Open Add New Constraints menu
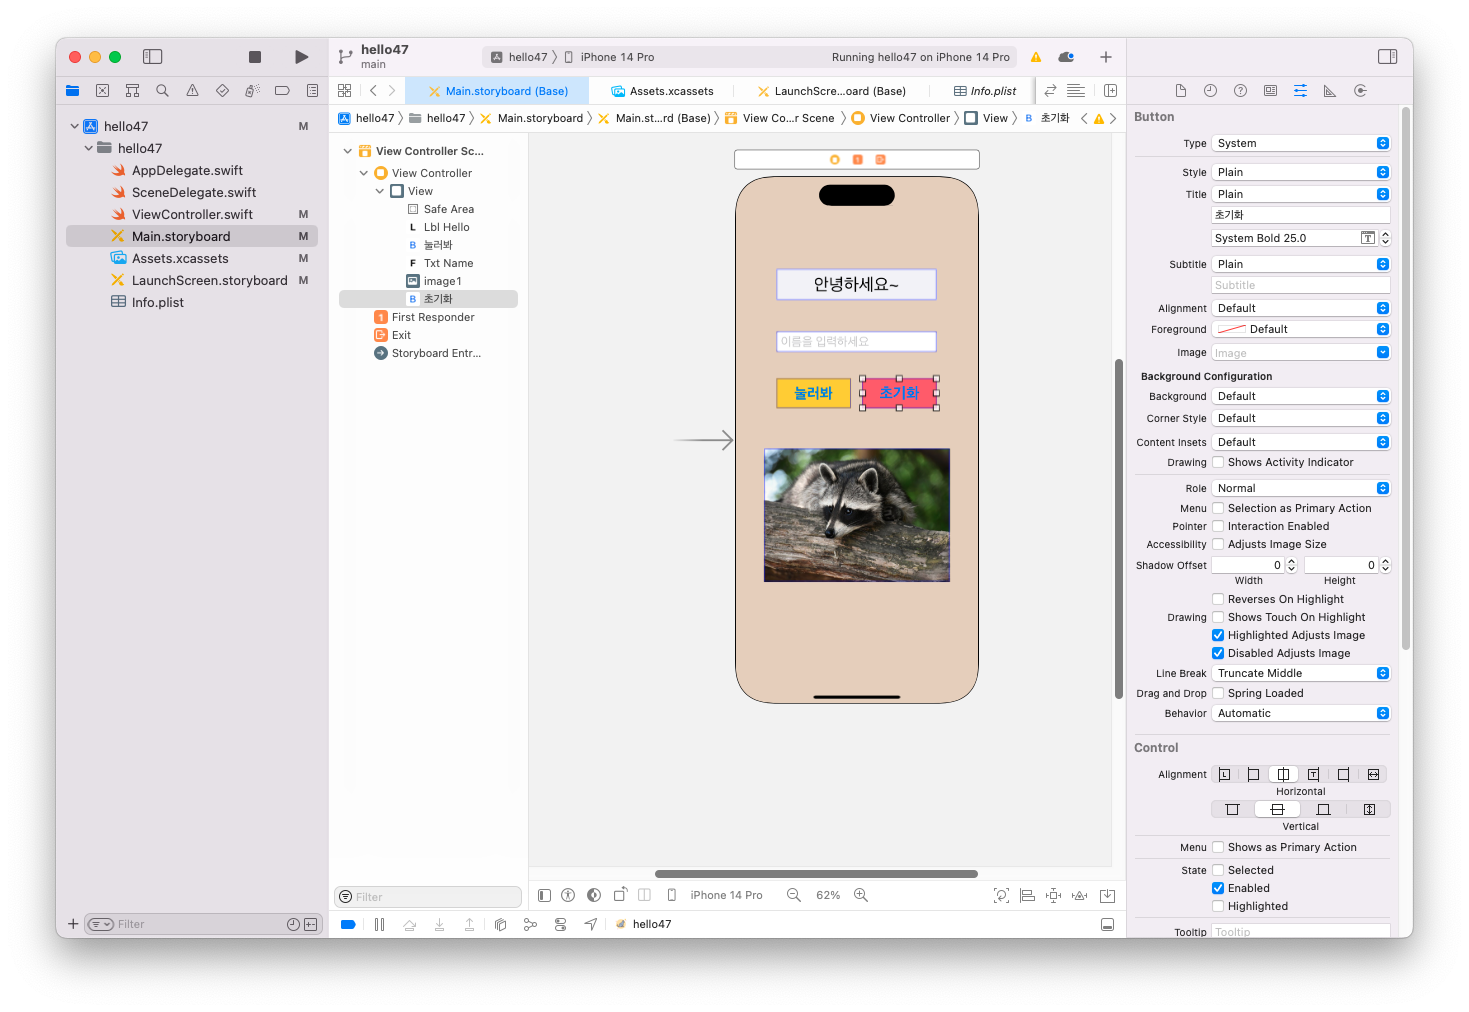Image resolution: width=1469 pixels, height=1012 pixels. [x=1053, y=895]
